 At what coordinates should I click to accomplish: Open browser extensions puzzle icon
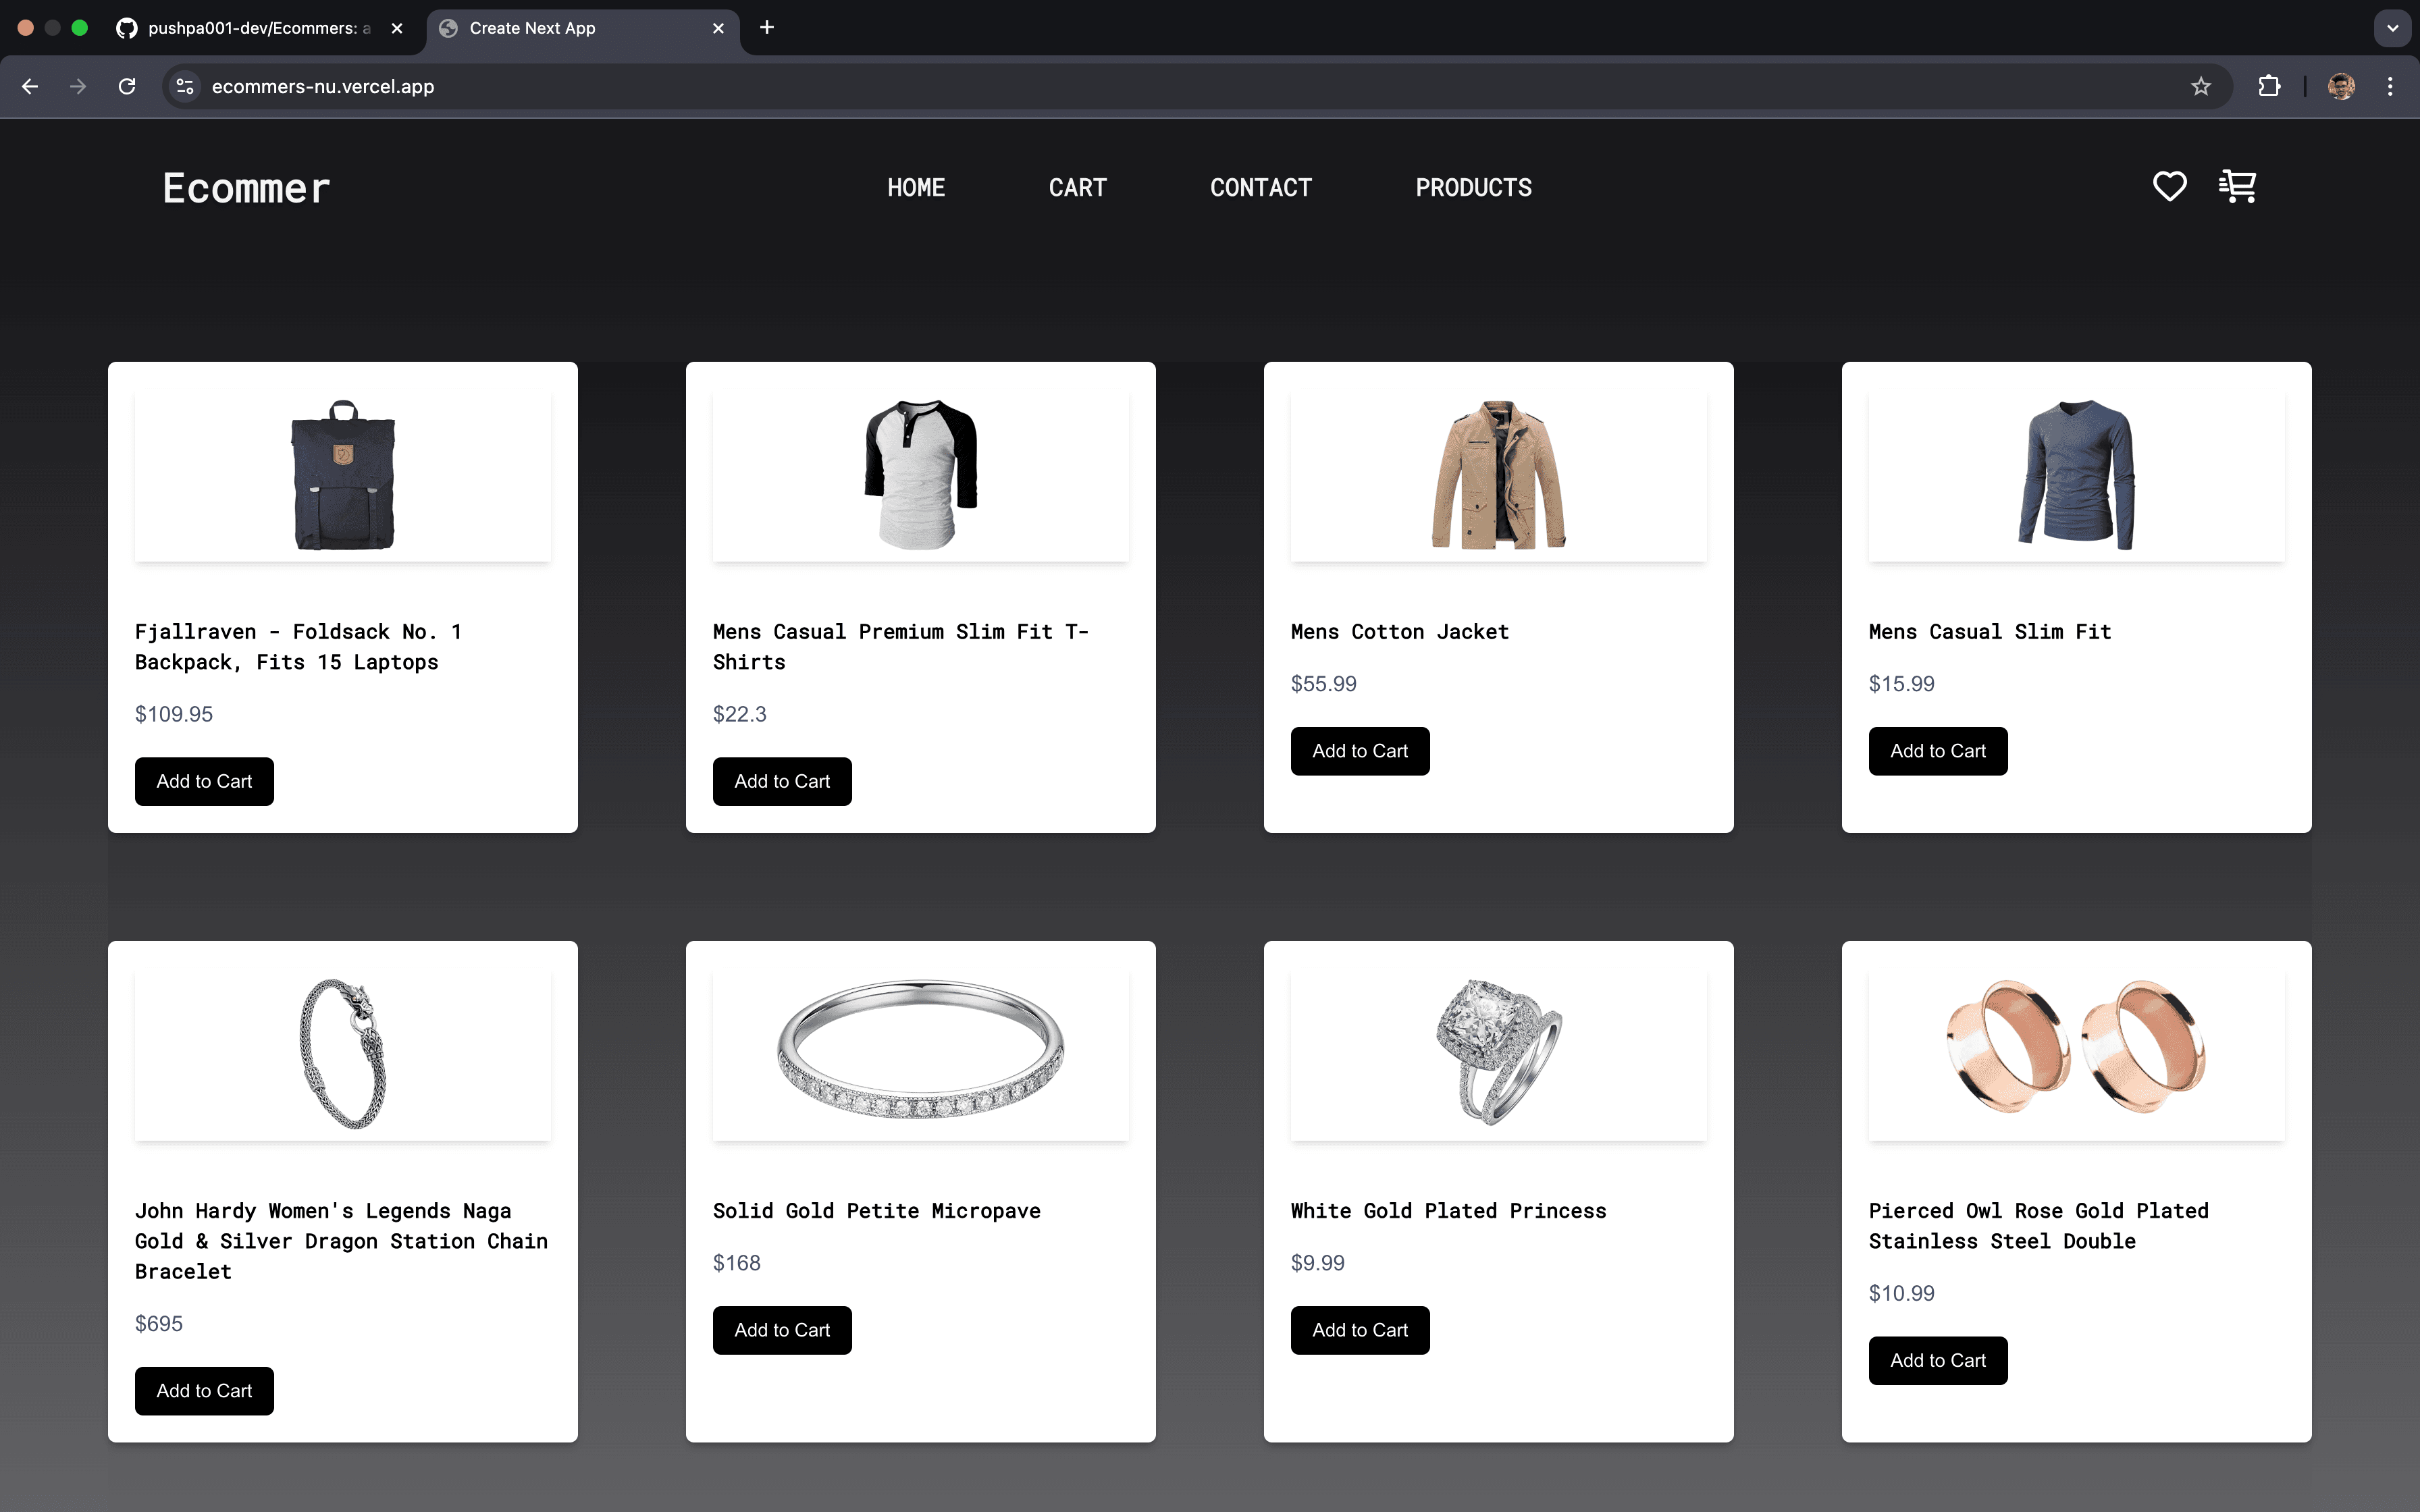(2269, 86)
